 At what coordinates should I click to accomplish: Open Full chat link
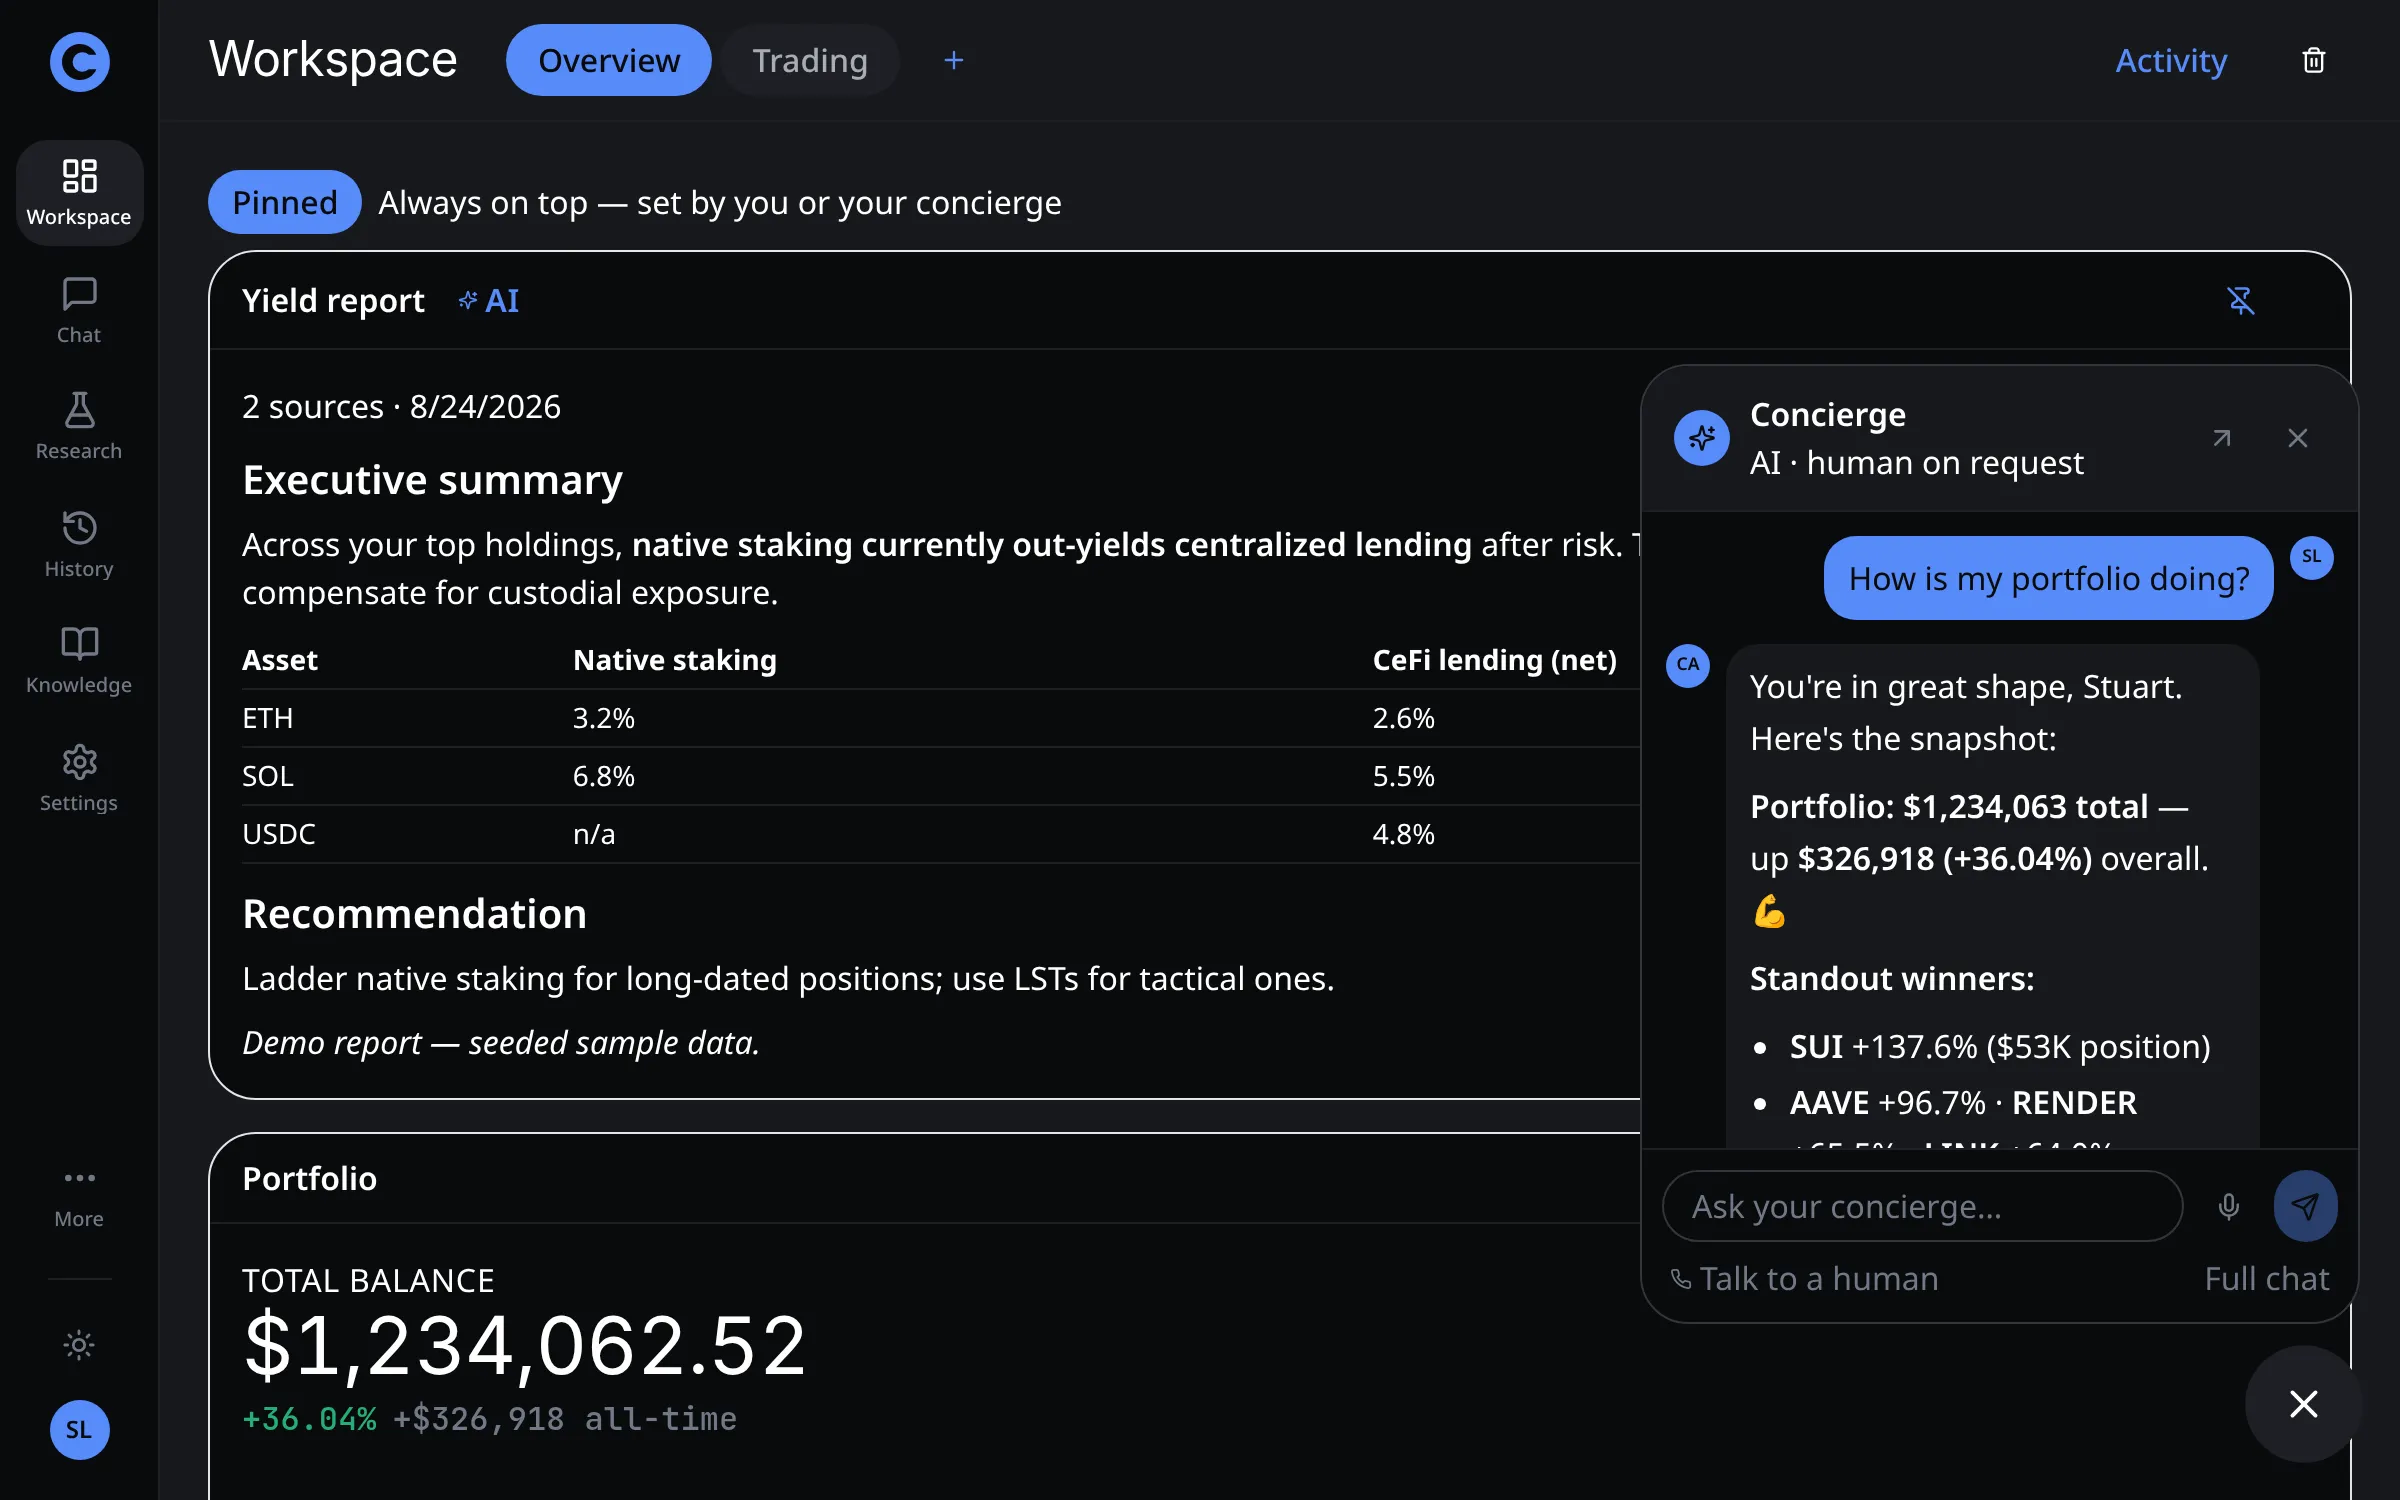click(x=2267, y=1278)
